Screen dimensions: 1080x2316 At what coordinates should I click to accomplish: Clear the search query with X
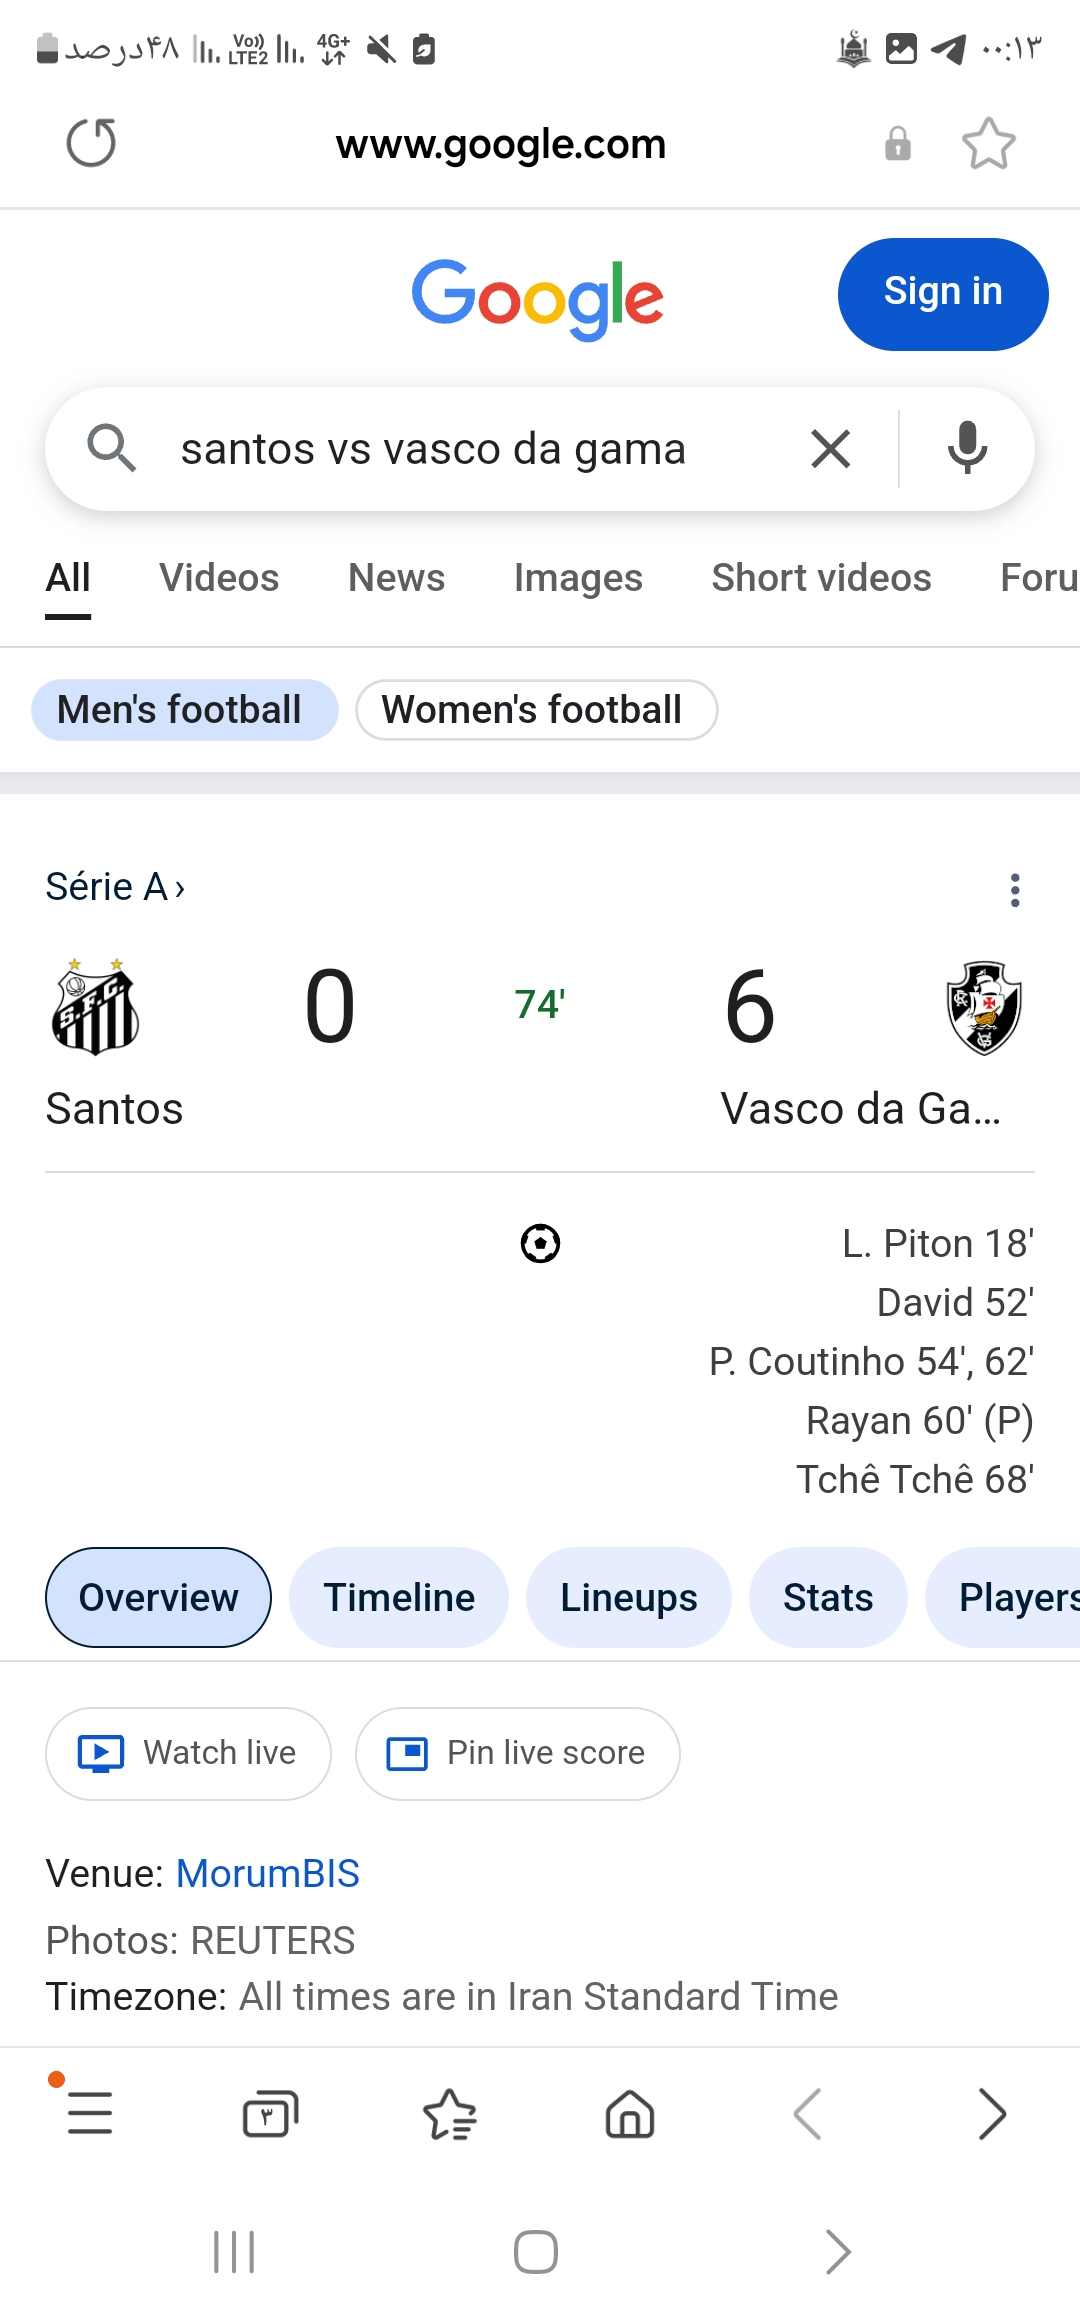[x=830, y=449]
